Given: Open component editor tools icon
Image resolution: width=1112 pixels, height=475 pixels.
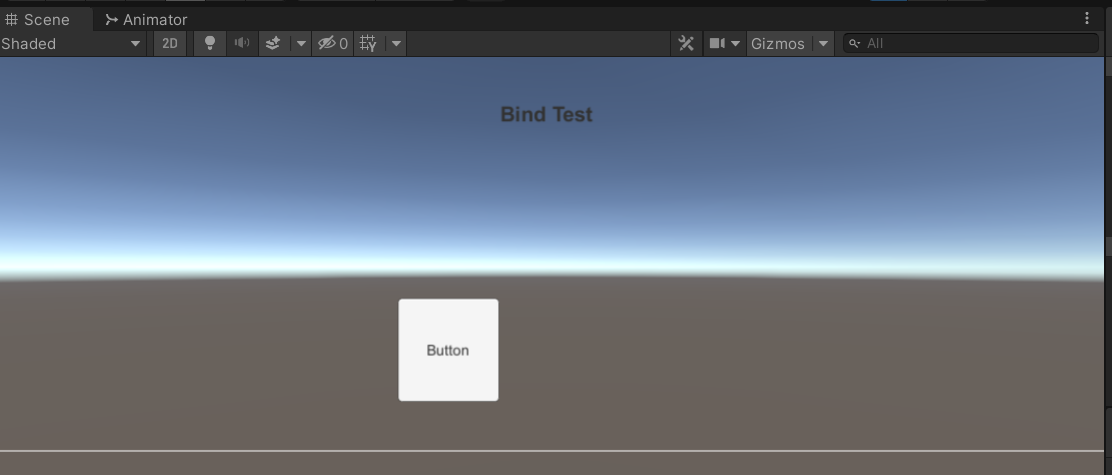Looking at the screenshot, I should [x=686, y=43].
